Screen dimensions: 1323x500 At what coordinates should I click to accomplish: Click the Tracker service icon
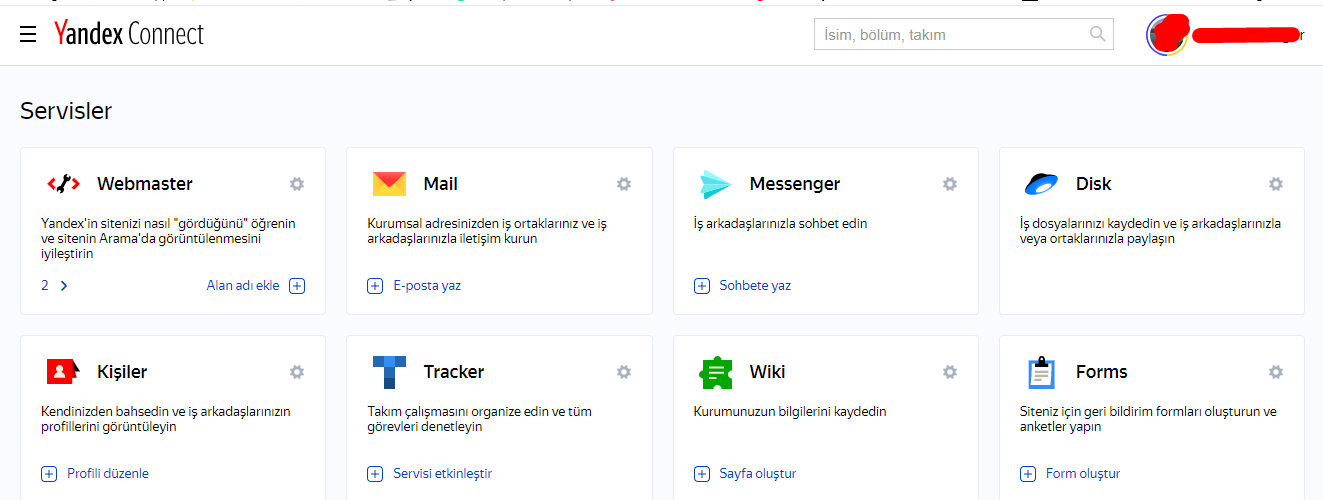click(x=389, y=372)
